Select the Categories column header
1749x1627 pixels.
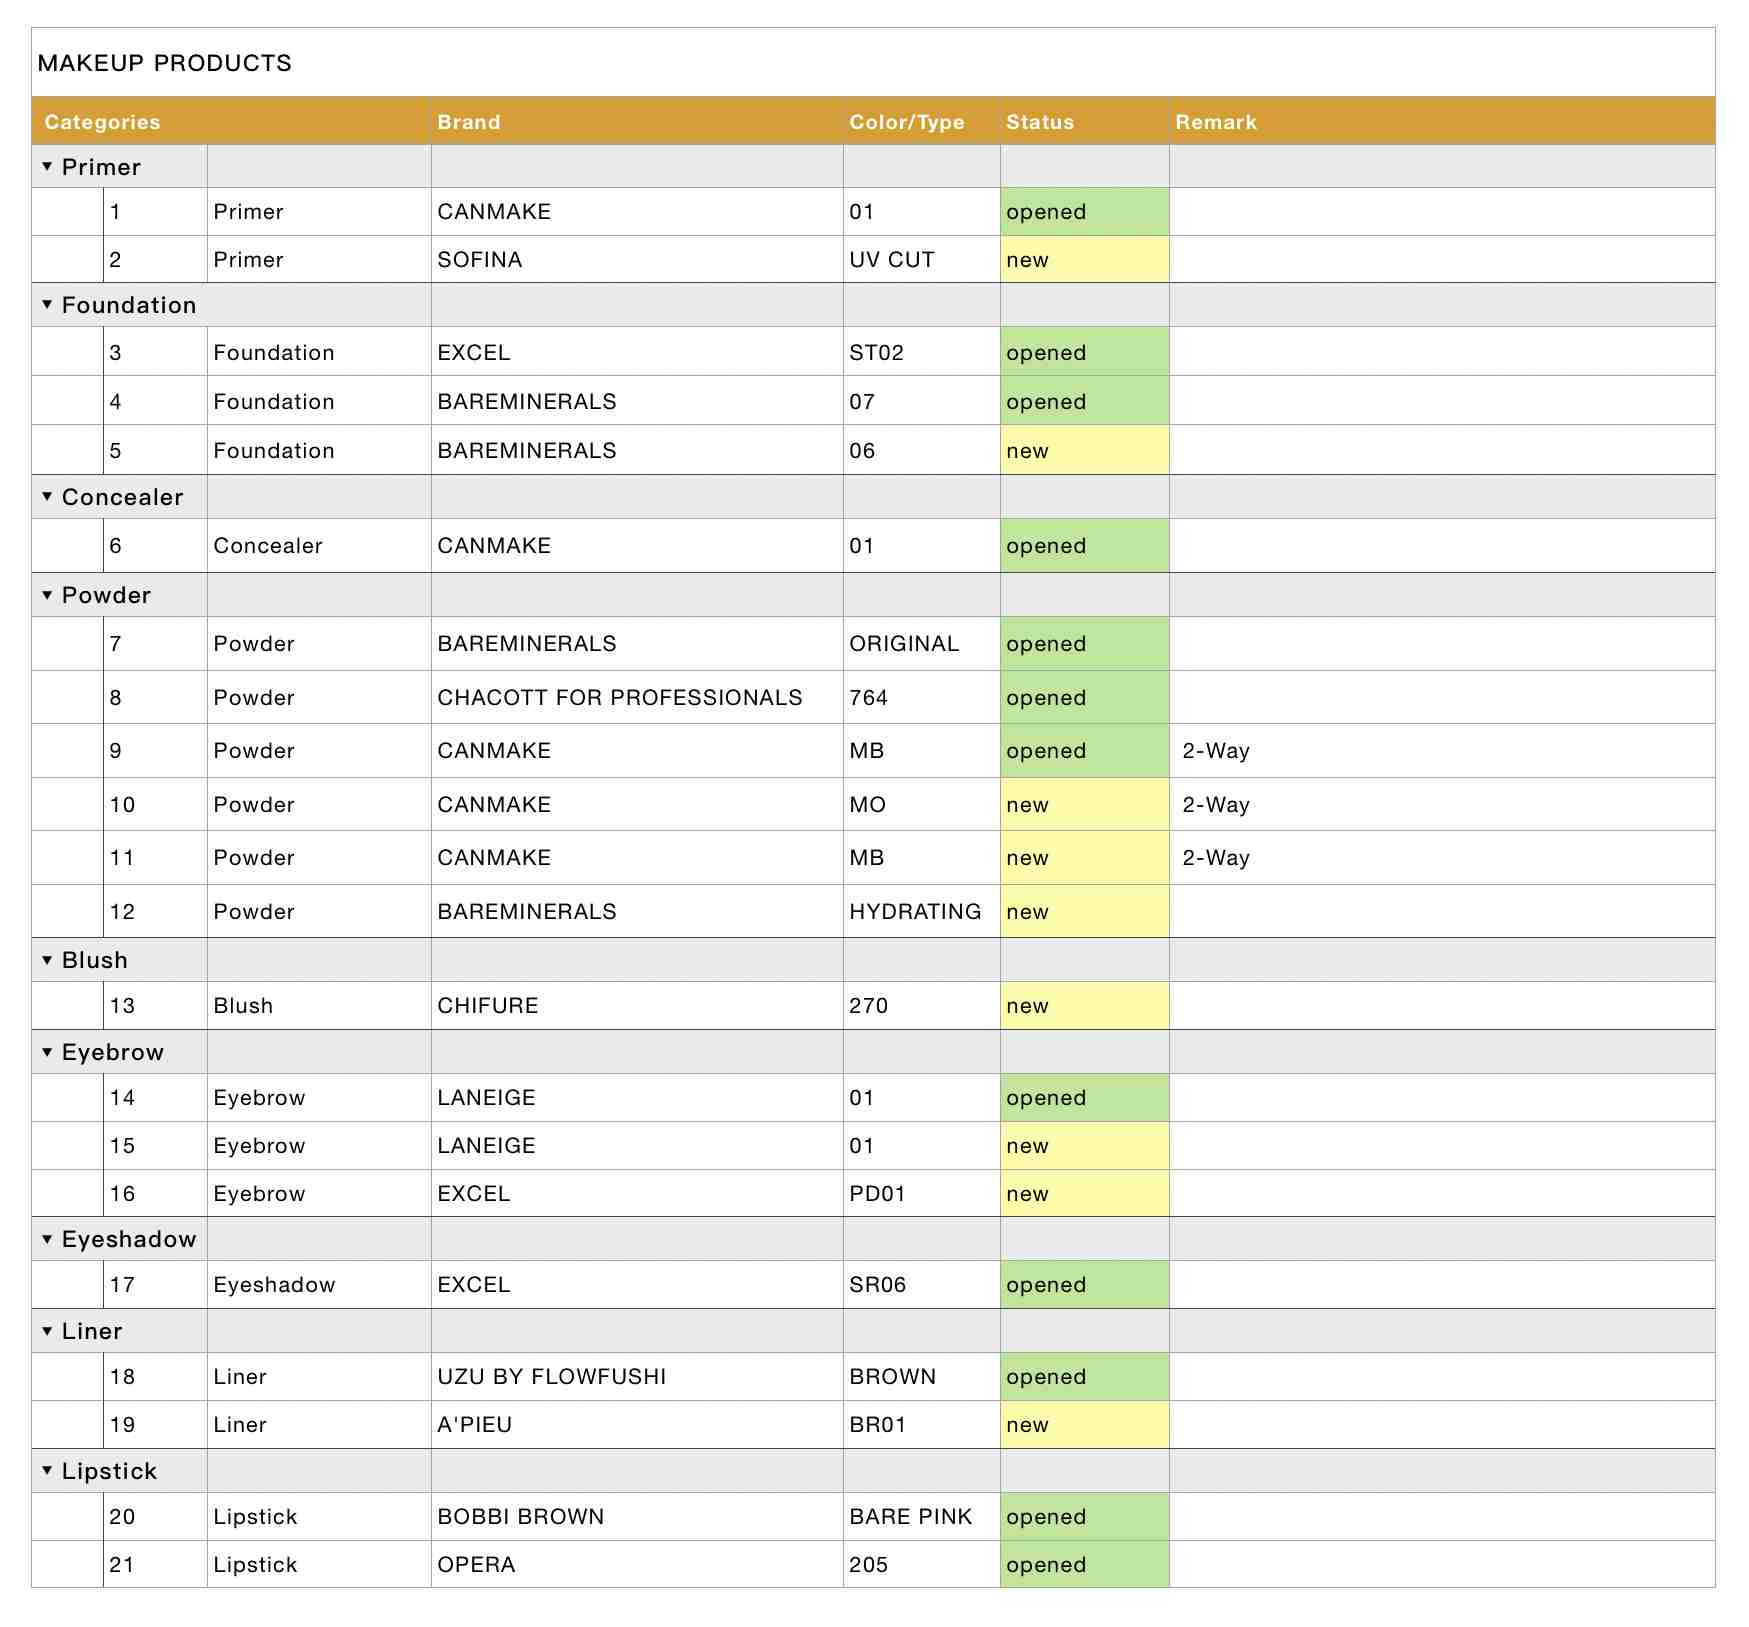231,121
